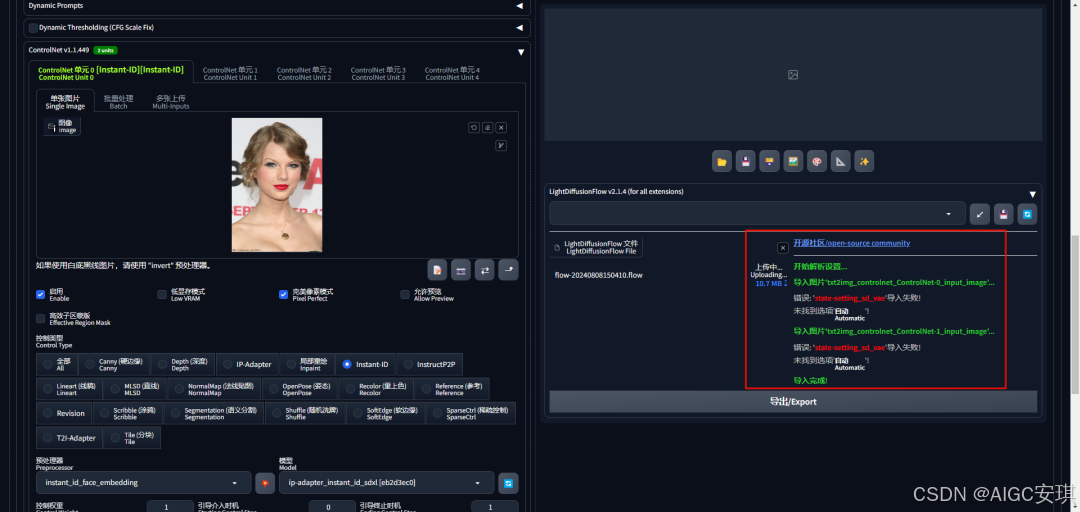The height and width of the screenshot is (512, 1080).
Task: Click the zip archive save icon
Action: [x=769, y=161]
